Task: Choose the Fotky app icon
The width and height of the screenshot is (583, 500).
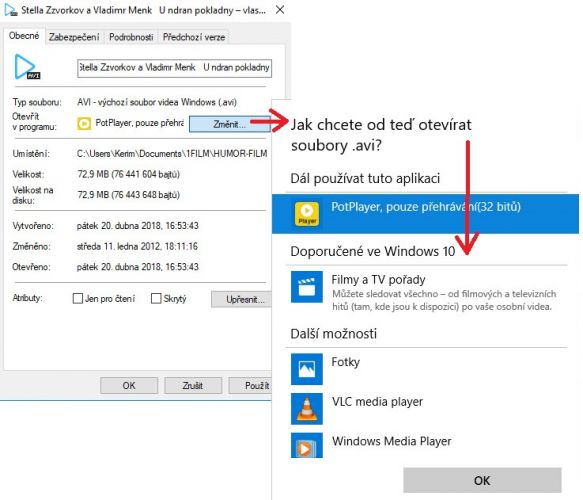Action: [307, 369]
